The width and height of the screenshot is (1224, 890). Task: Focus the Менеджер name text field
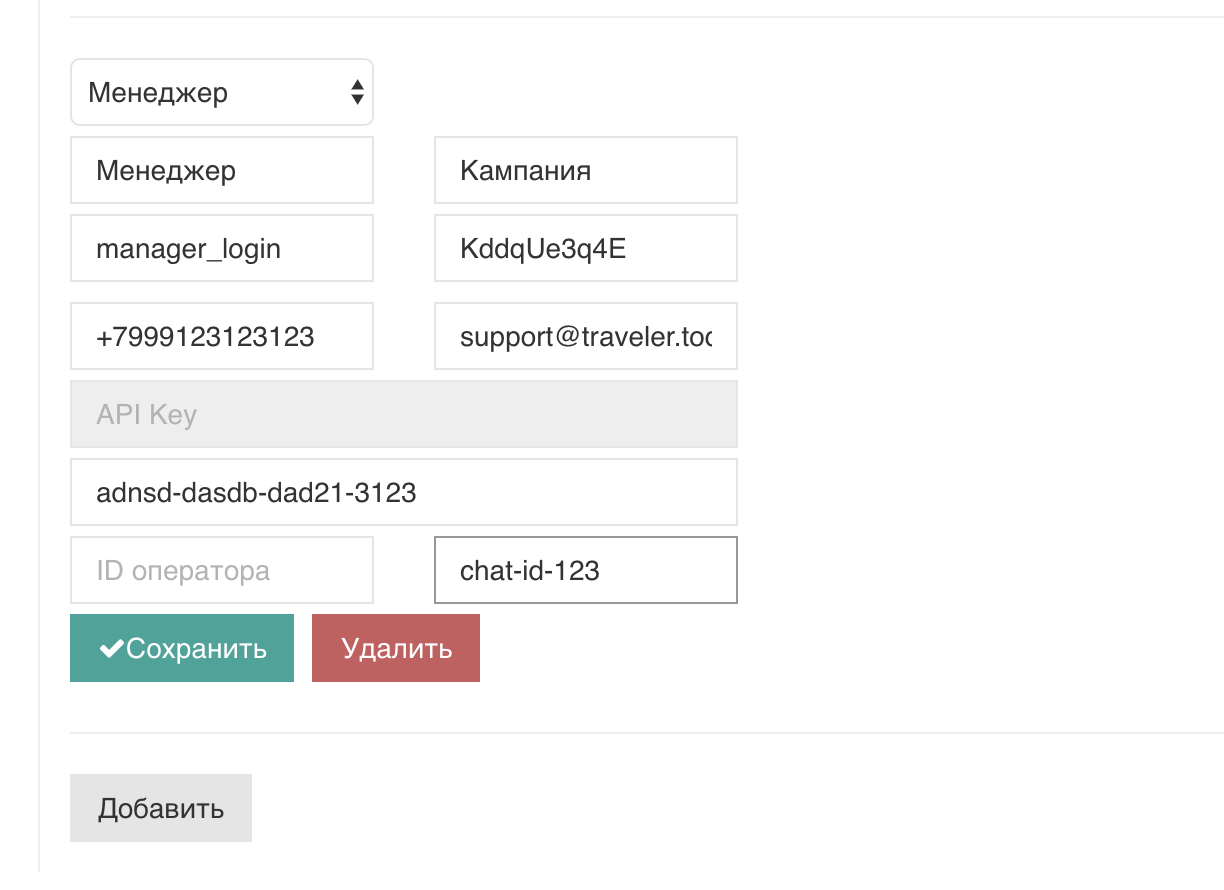(221, 170)
